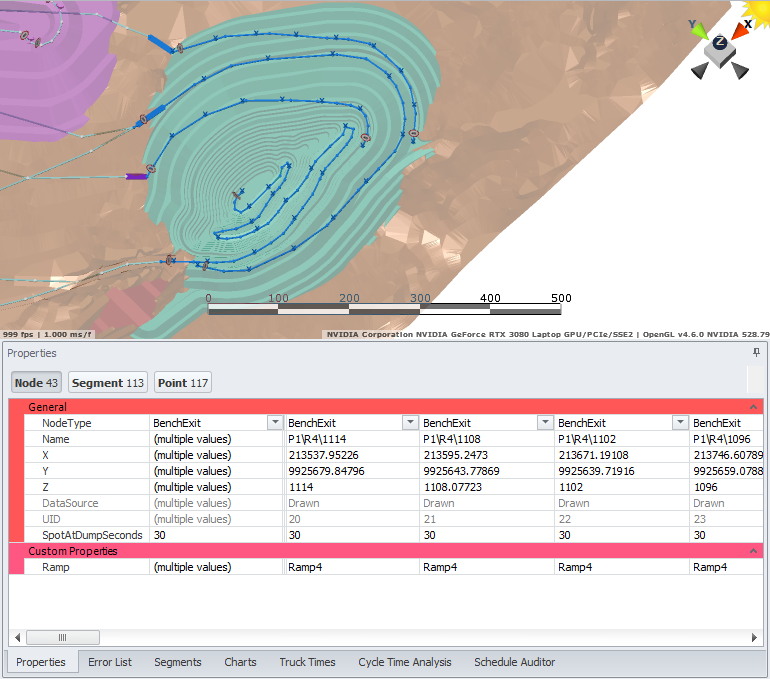
Task: Switch to the Truck Times tab
Action: (x=307, y=662)
